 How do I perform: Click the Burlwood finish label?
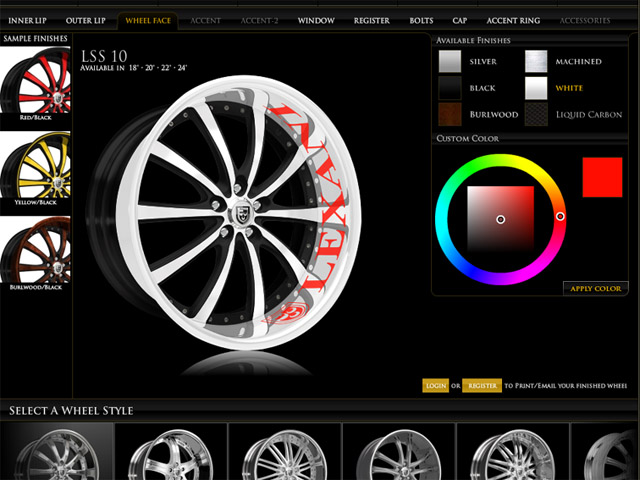[x=493, y=115]
